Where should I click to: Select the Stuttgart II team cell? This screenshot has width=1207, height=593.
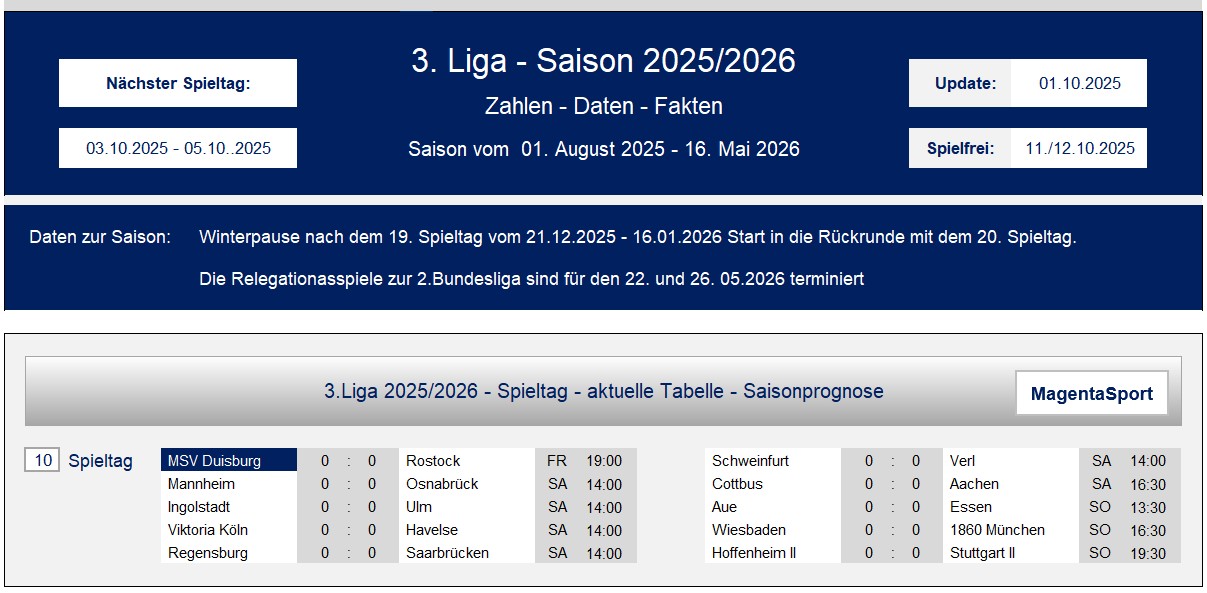tap(1010, 553)
